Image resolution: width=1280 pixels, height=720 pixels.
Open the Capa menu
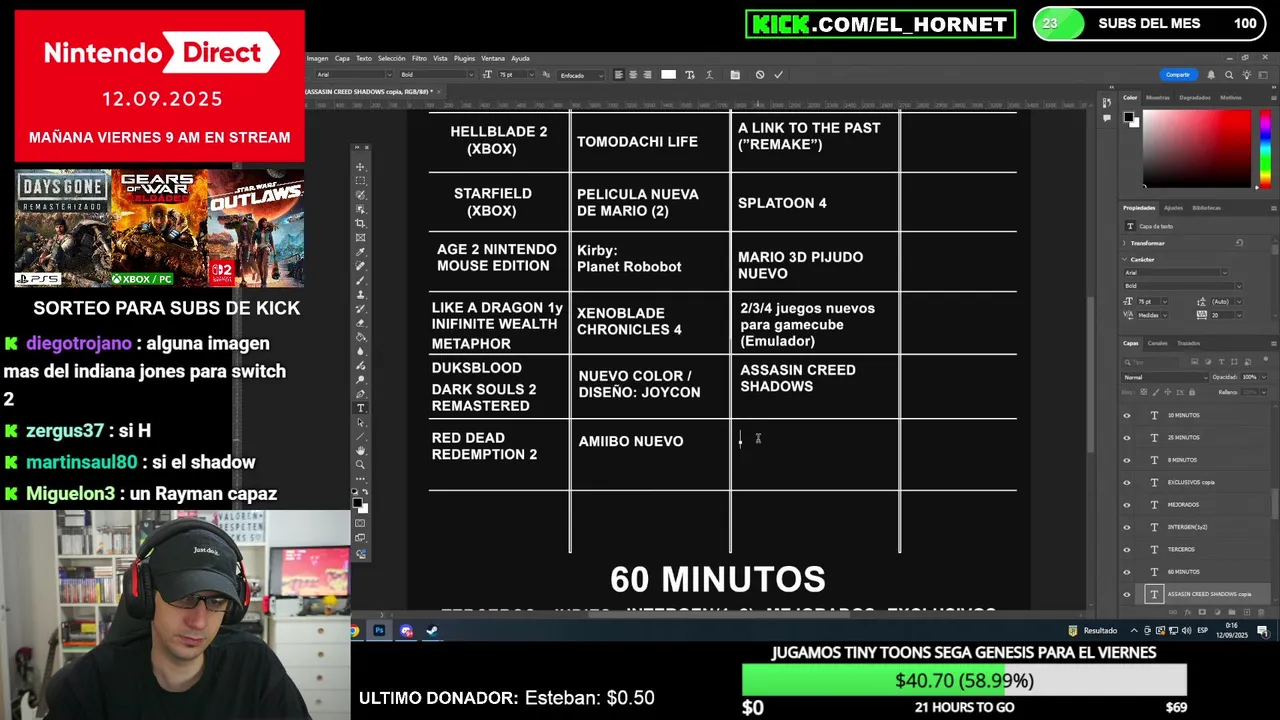click(342, 58)
